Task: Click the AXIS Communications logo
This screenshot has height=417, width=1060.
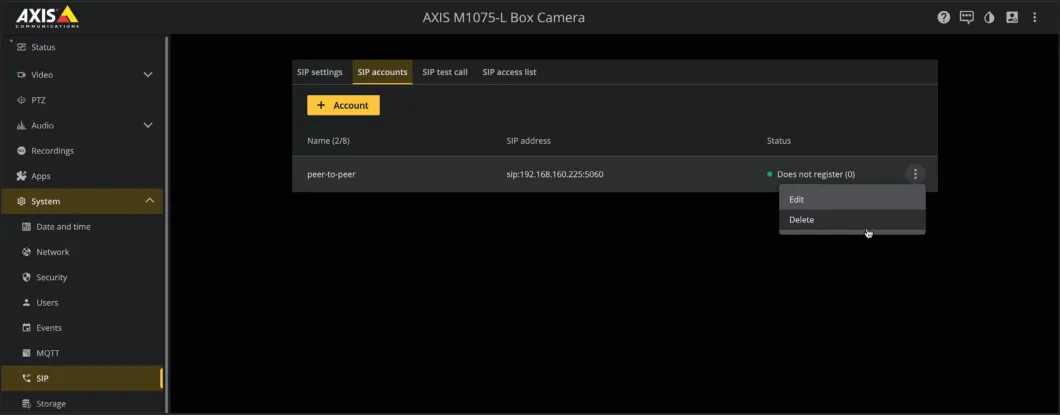Action: pos(47,17)
